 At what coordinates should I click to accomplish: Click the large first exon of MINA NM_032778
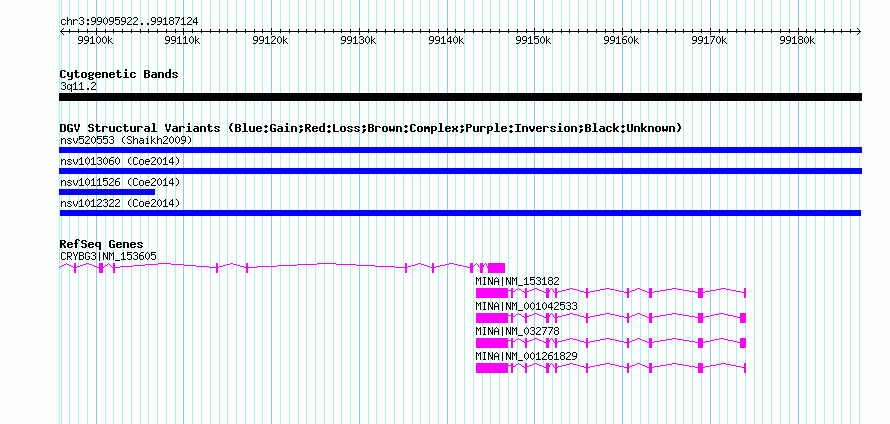492,343
